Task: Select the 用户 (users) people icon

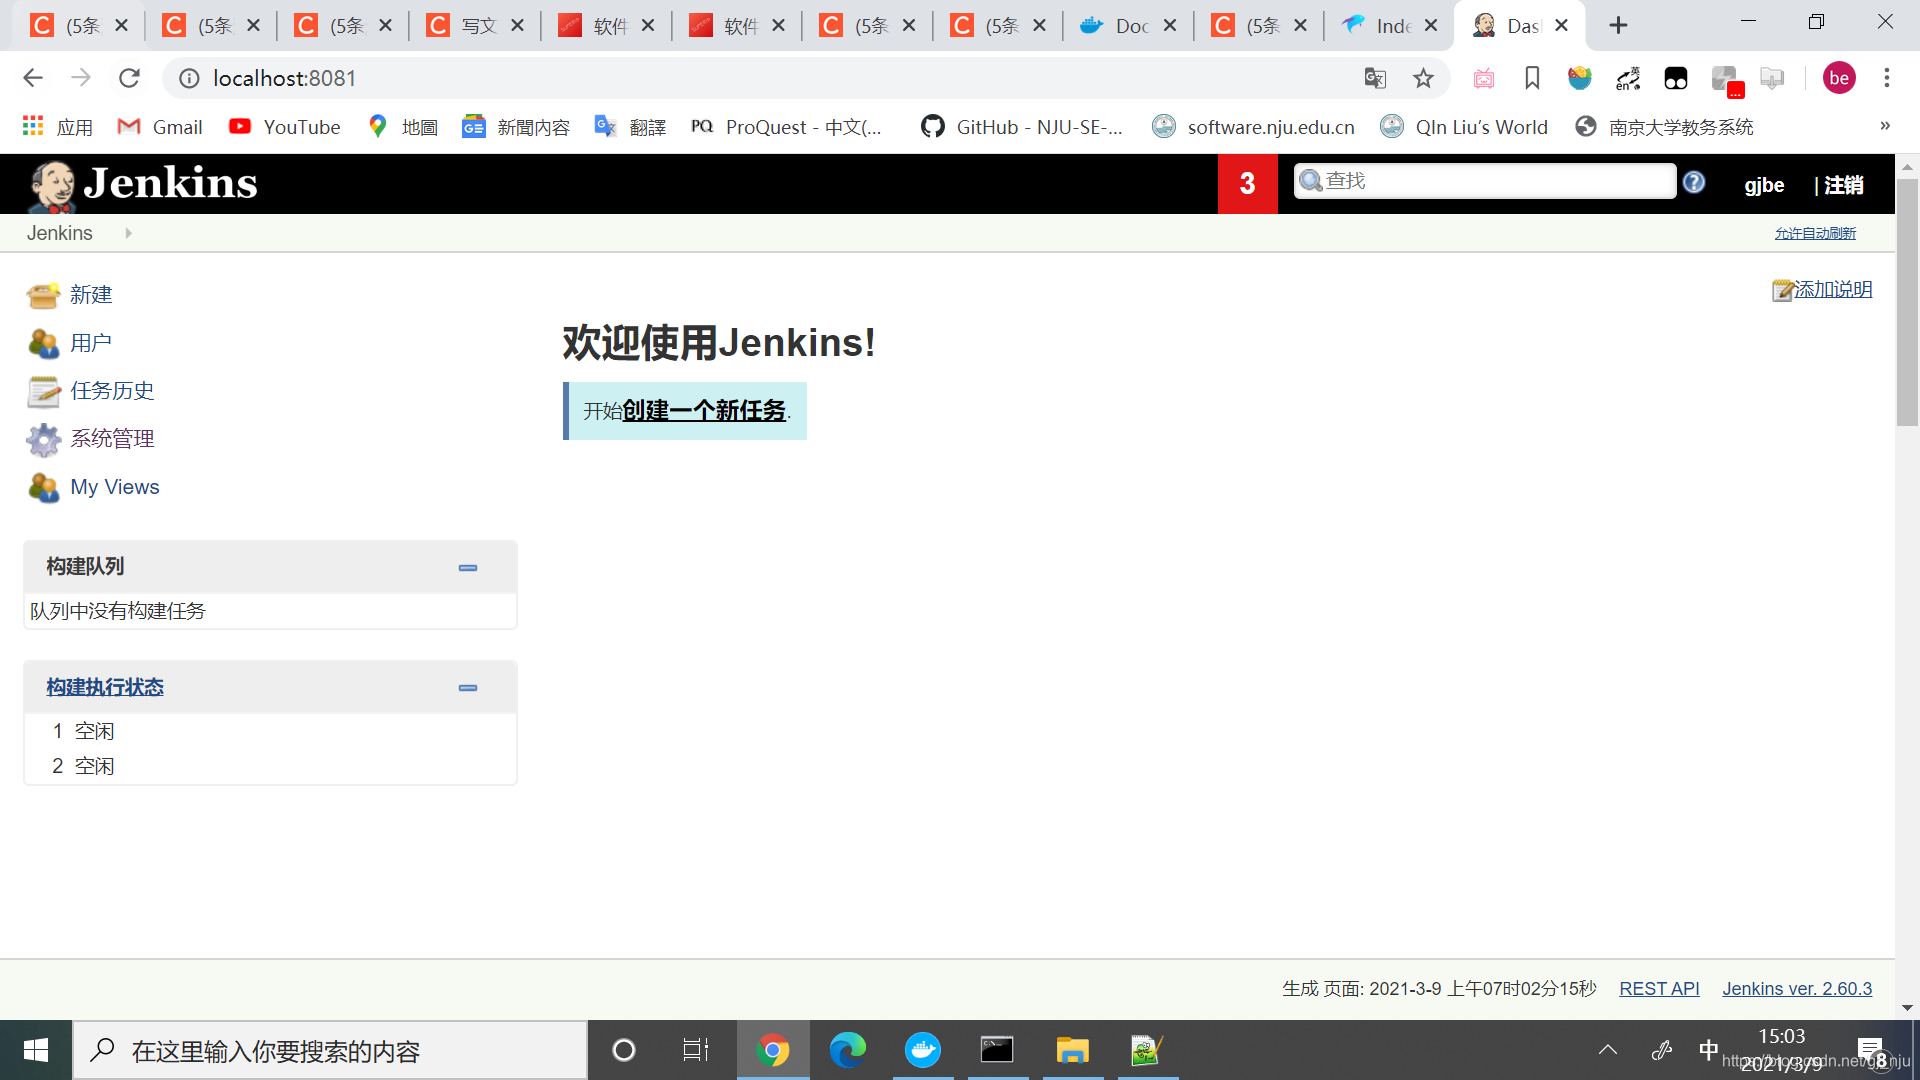Action: [x=42, y=342]
